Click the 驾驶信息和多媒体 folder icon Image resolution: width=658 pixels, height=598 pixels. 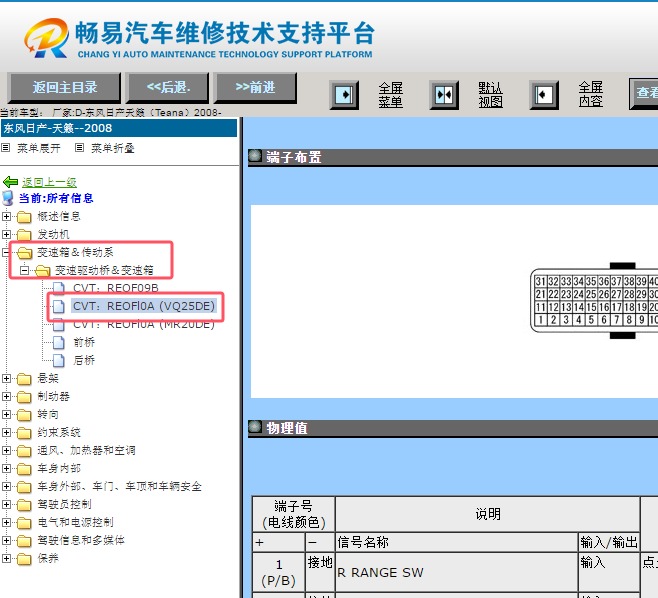point(24,541)
